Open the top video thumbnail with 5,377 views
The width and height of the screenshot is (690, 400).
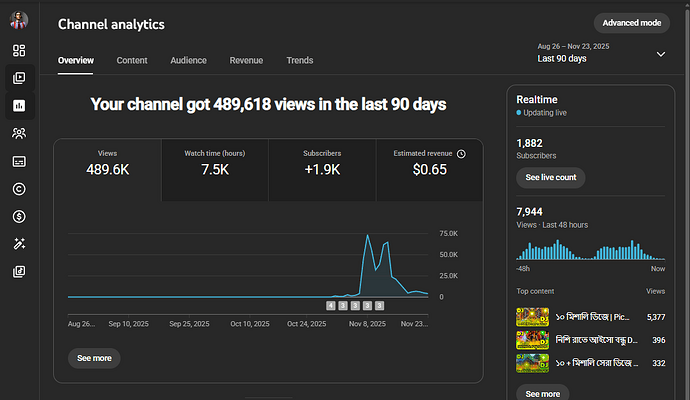click(x=532, y=317)
